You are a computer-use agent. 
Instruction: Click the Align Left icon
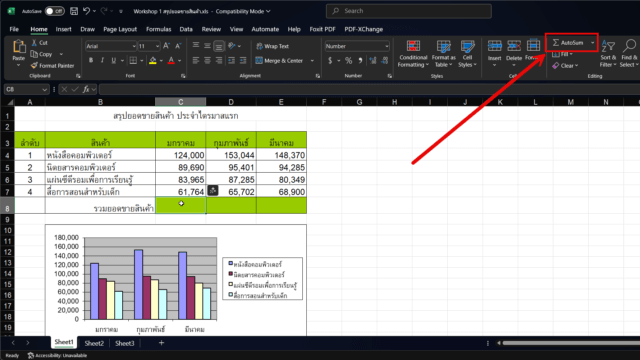[196, 60]
